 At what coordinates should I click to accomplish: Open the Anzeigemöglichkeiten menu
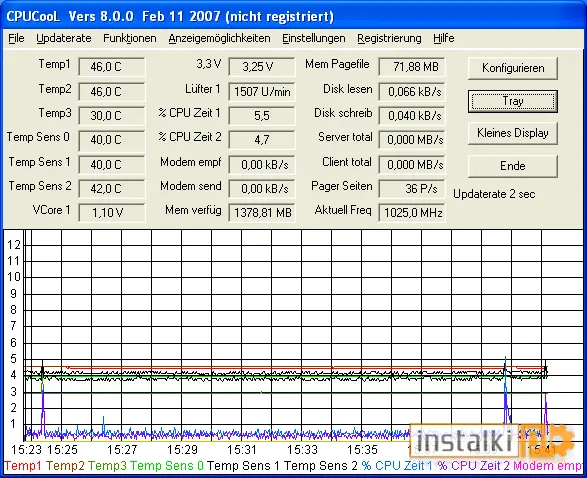click(219, 38)
